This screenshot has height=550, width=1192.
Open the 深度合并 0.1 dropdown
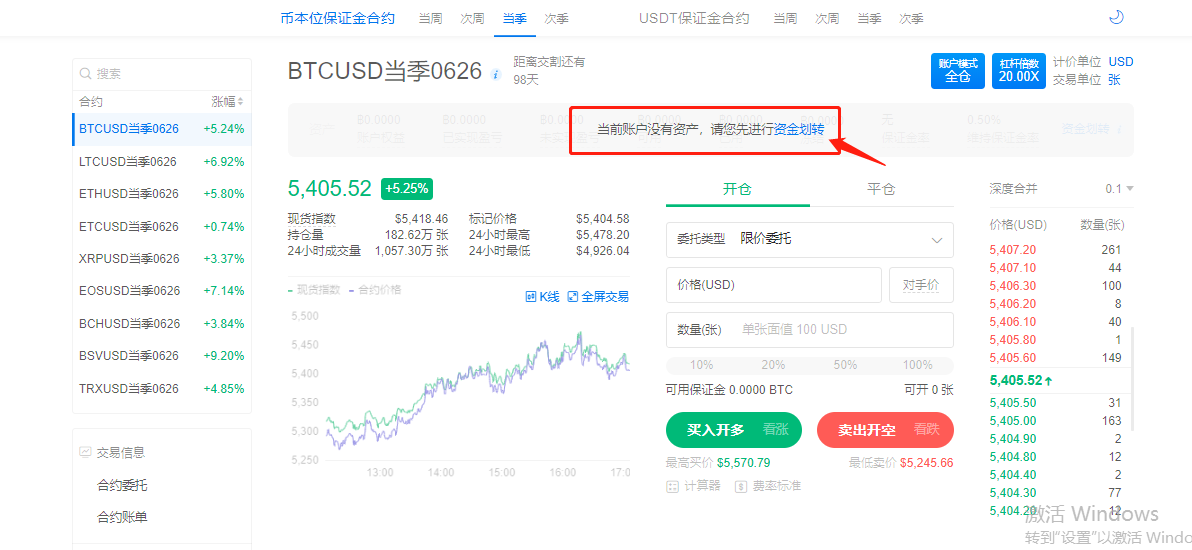(x=1119, y=189)
